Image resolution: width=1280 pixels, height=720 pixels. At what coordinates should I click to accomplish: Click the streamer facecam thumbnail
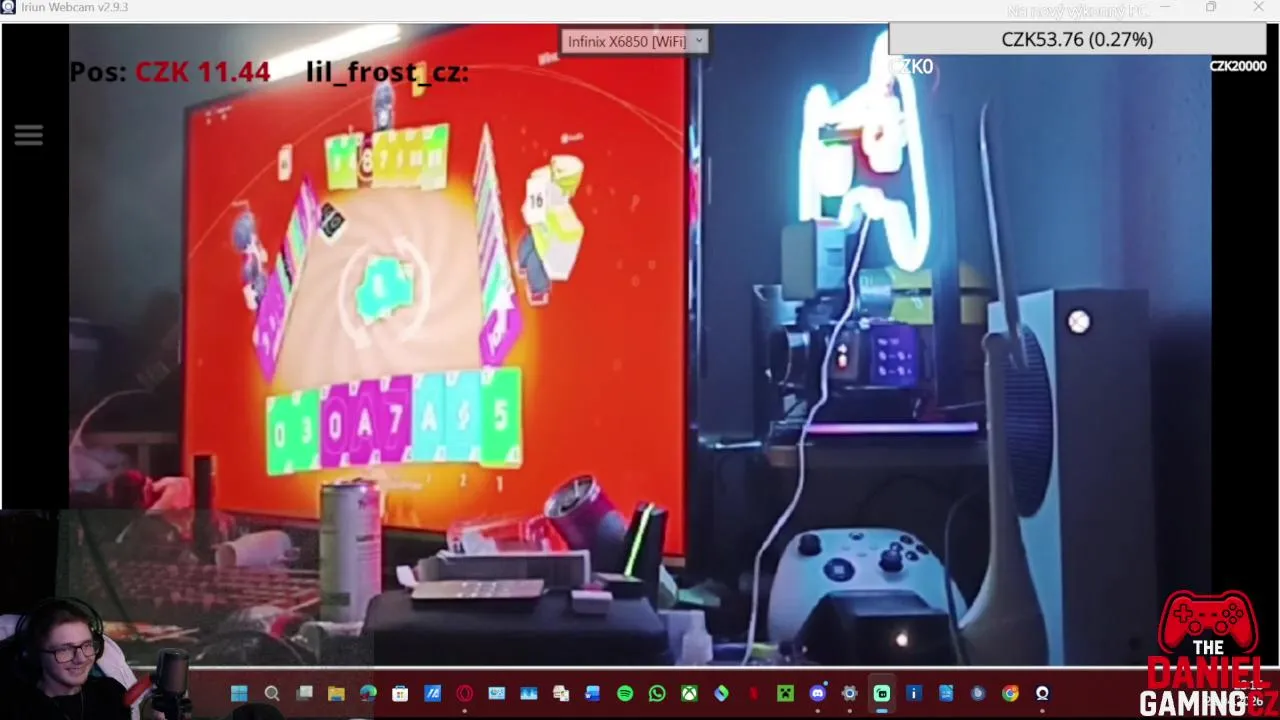[70, 655]
